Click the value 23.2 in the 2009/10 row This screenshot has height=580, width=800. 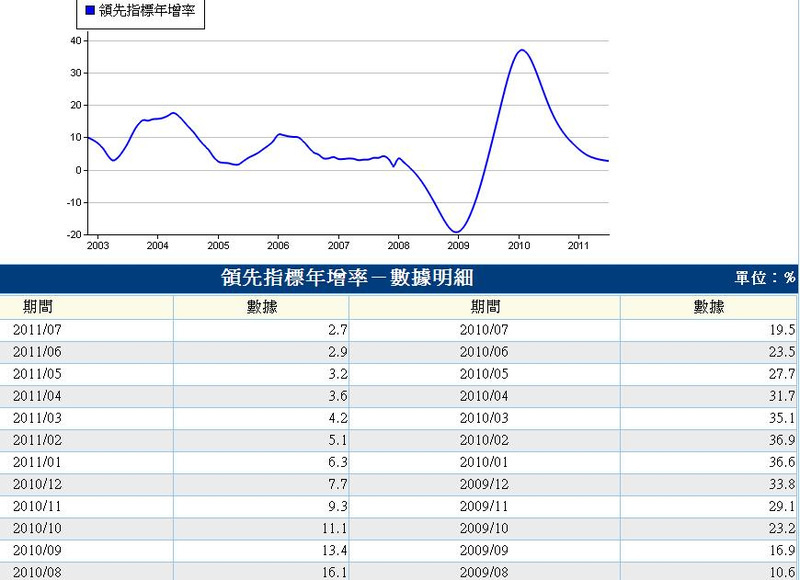click(782, 528)
